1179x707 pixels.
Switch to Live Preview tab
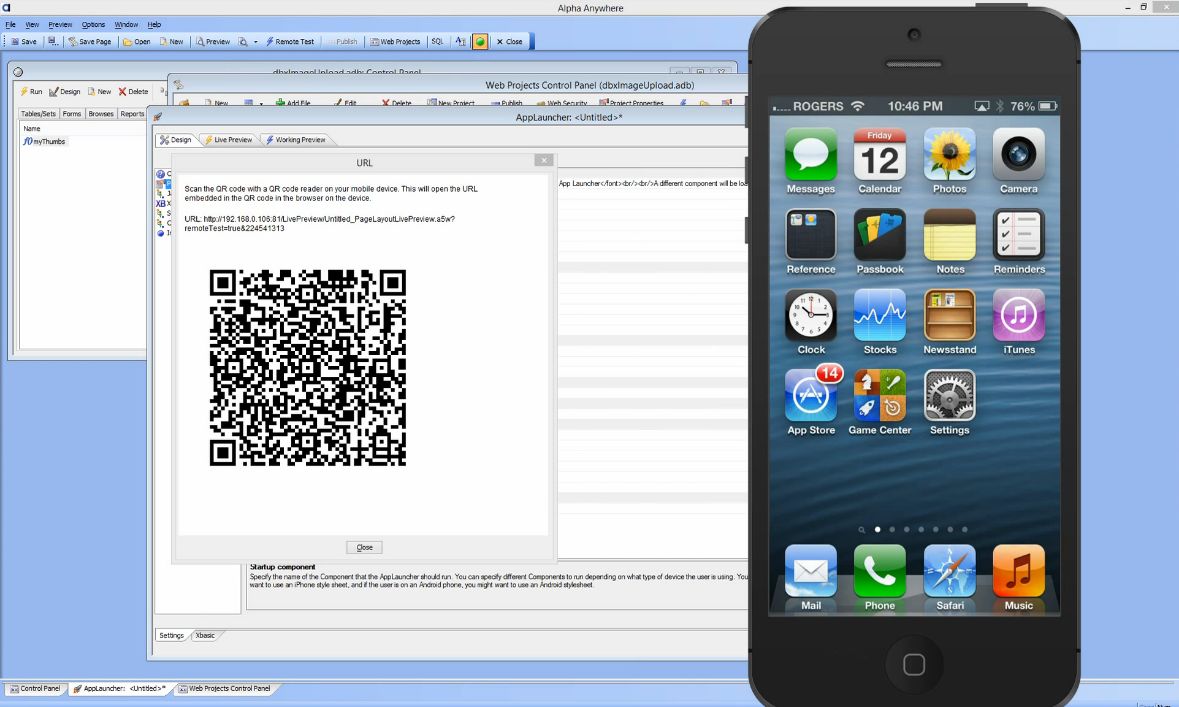[229, 140]
